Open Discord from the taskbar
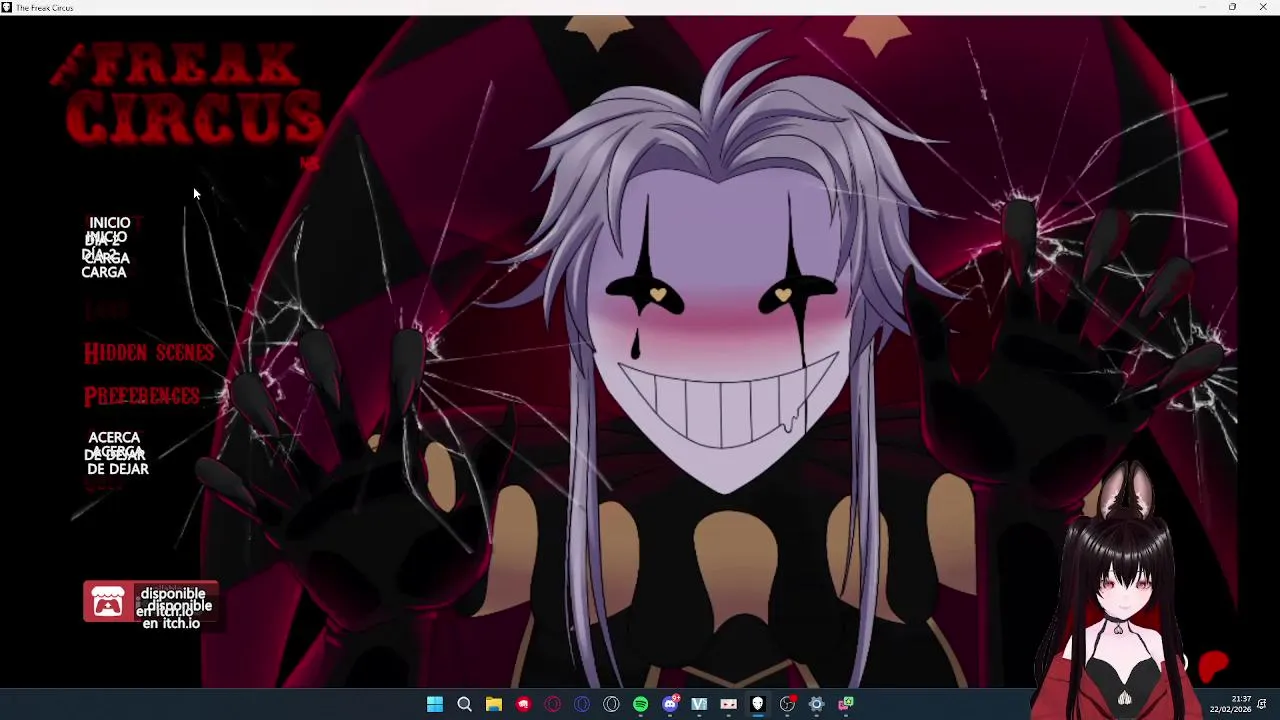Screen dimensions: 1280x720 (670, 704)
